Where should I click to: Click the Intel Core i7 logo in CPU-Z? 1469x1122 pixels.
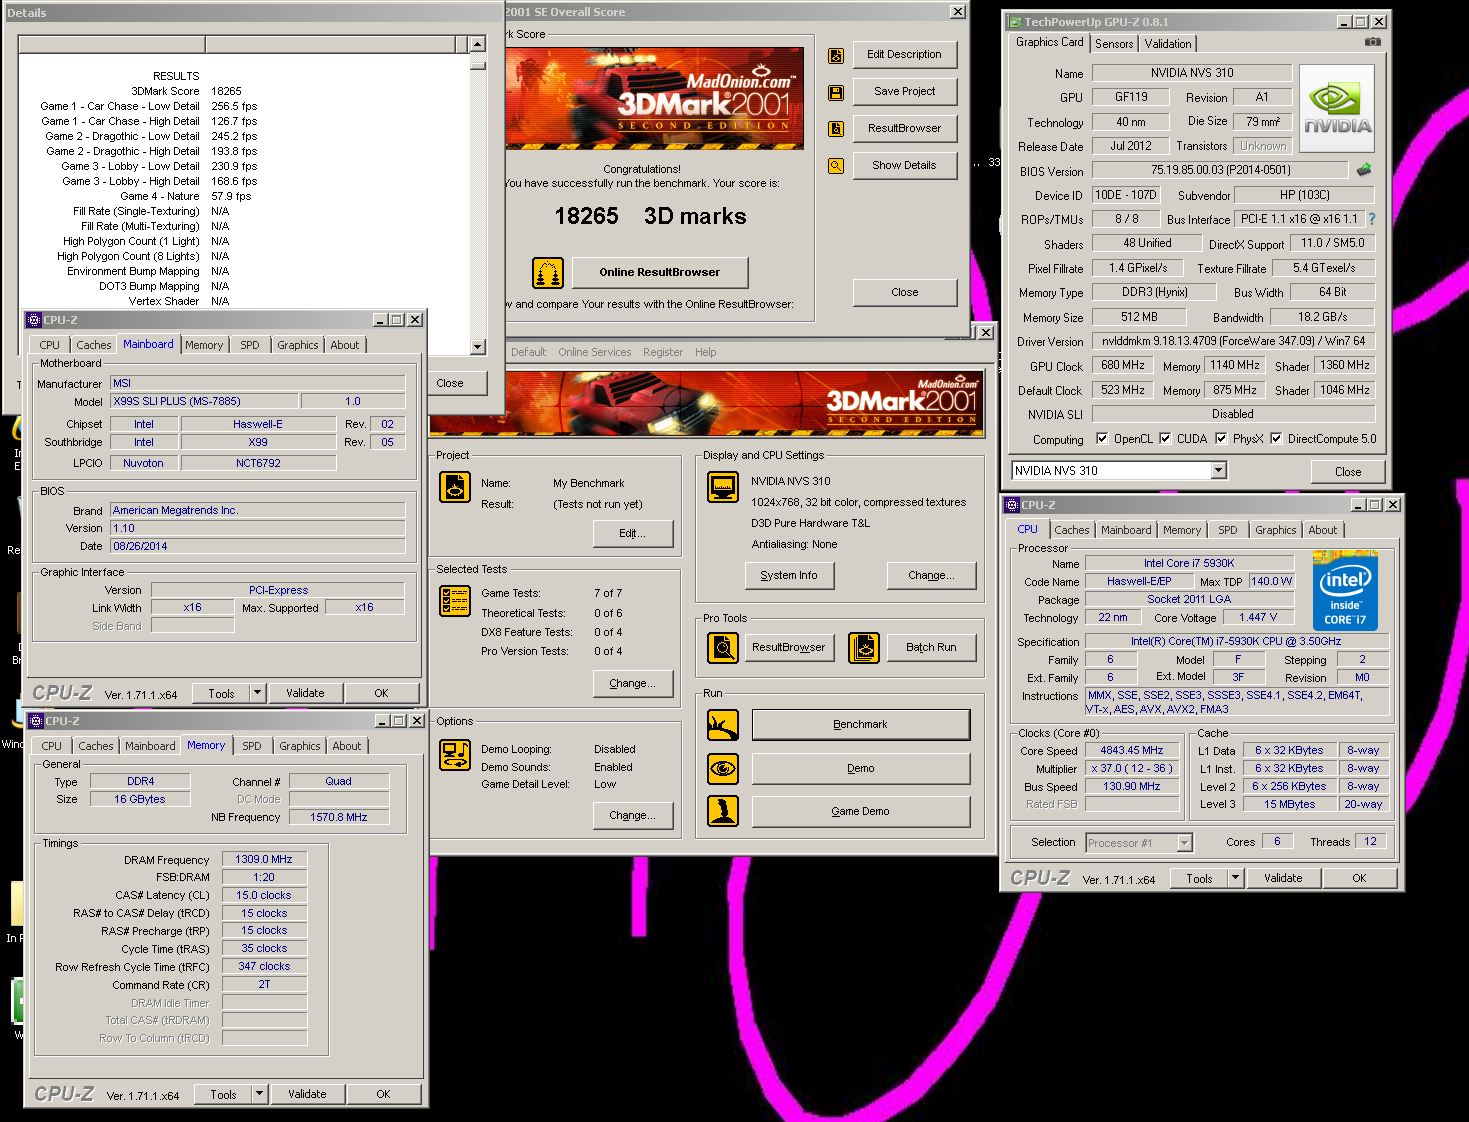pos(1345,589)
